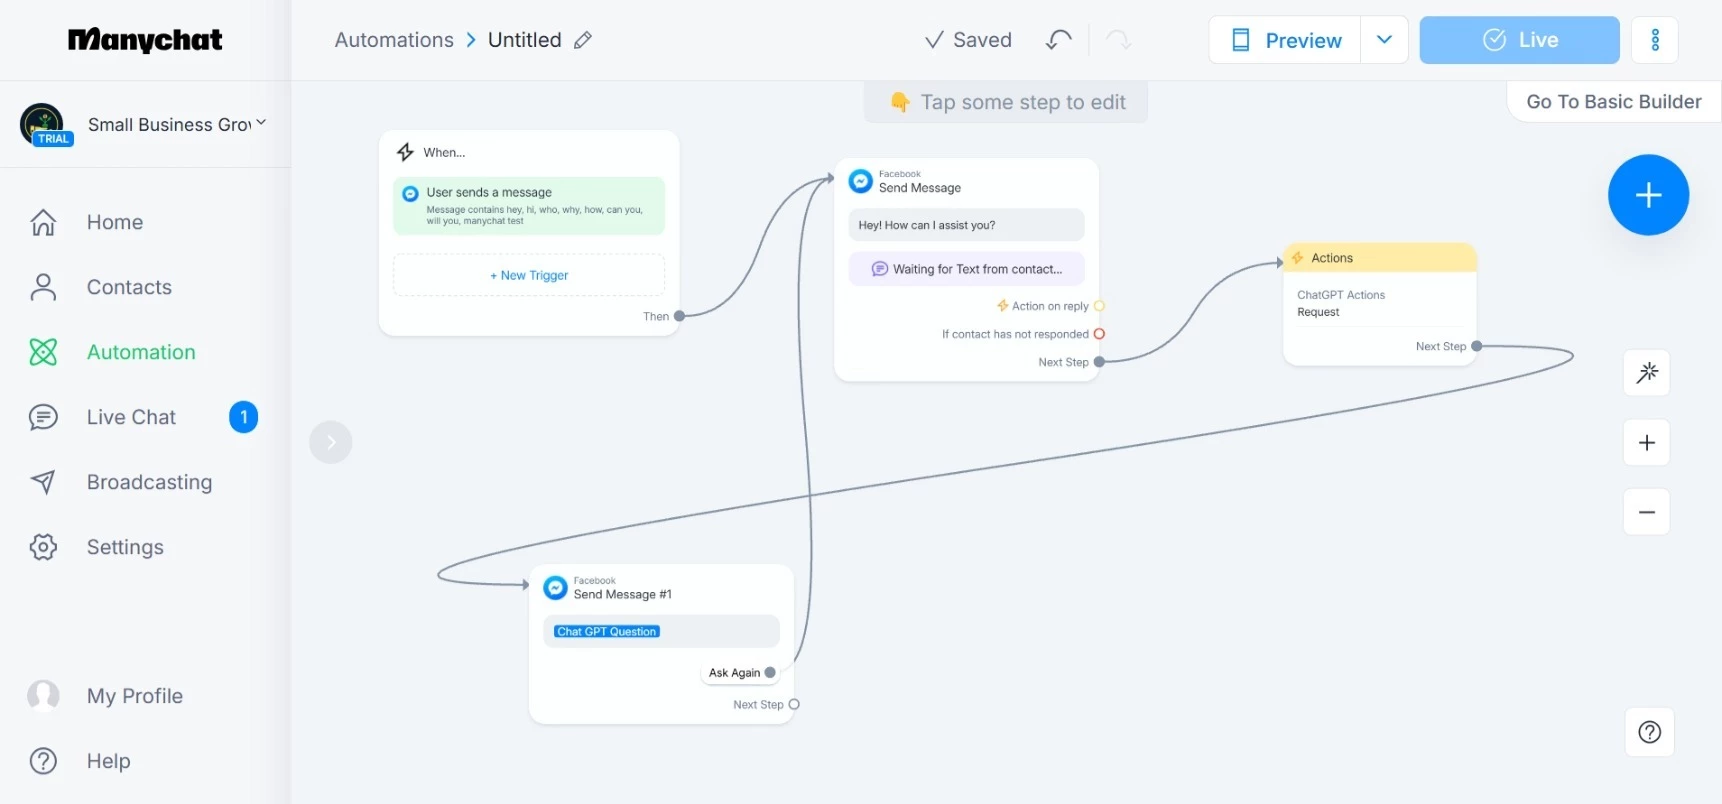Click the Automations breadcrumb link
The height and width of the screenshot is (804, 1722).
394,40
